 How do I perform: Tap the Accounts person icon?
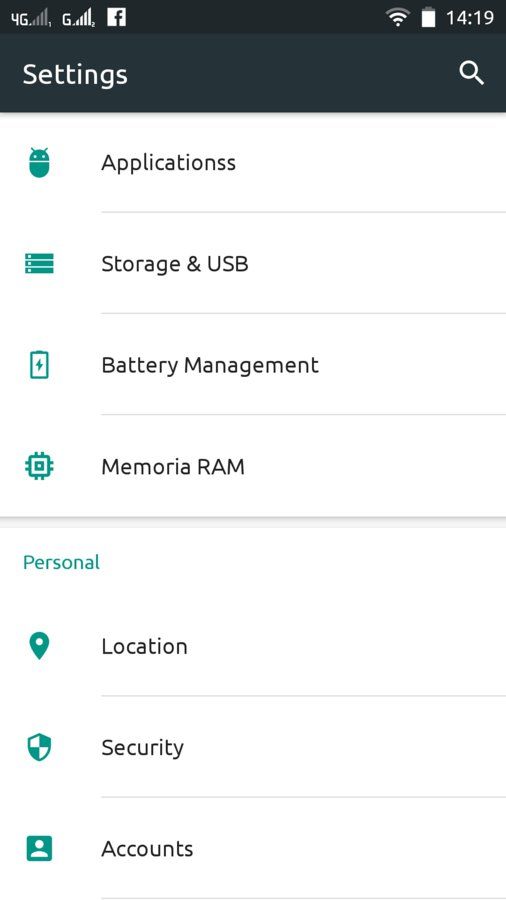(x=39, y=848)
